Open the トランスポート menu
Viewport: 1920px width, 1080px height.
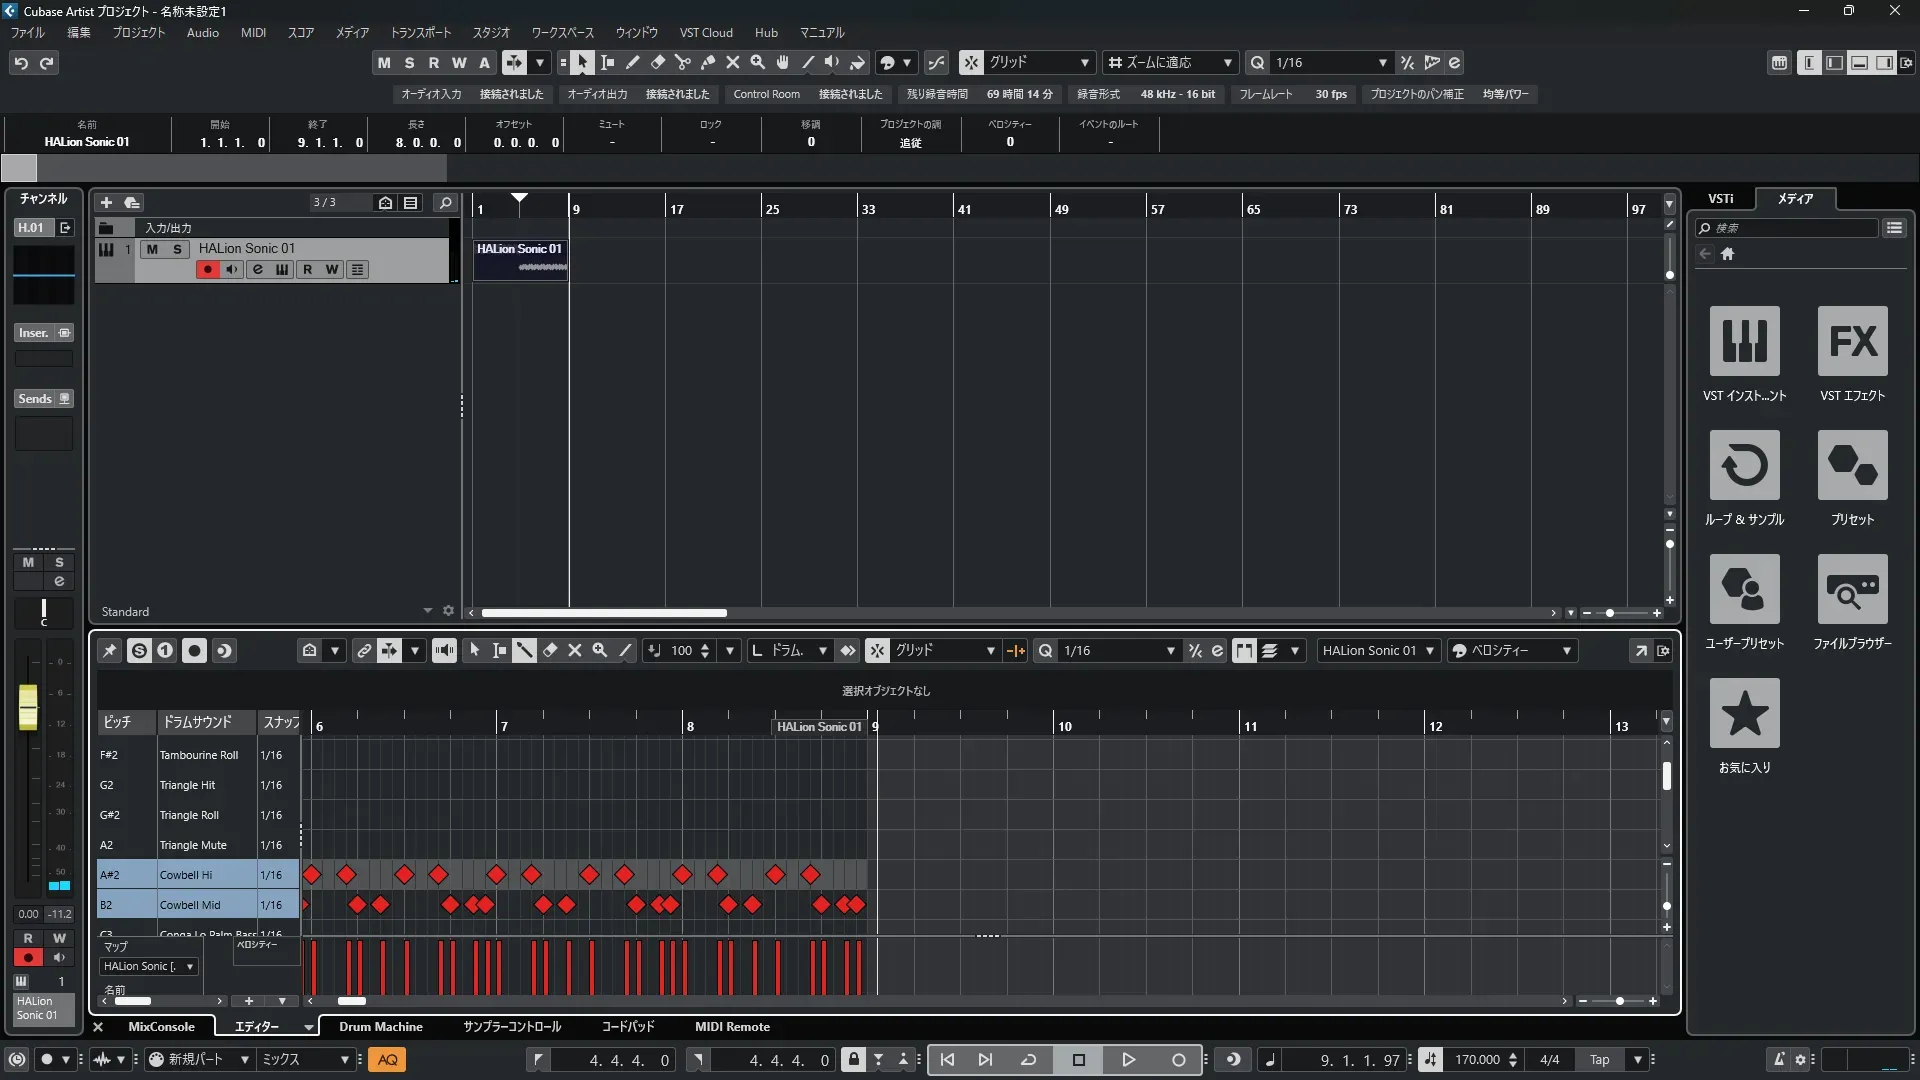pyautogui.click(x=420, y=33)
